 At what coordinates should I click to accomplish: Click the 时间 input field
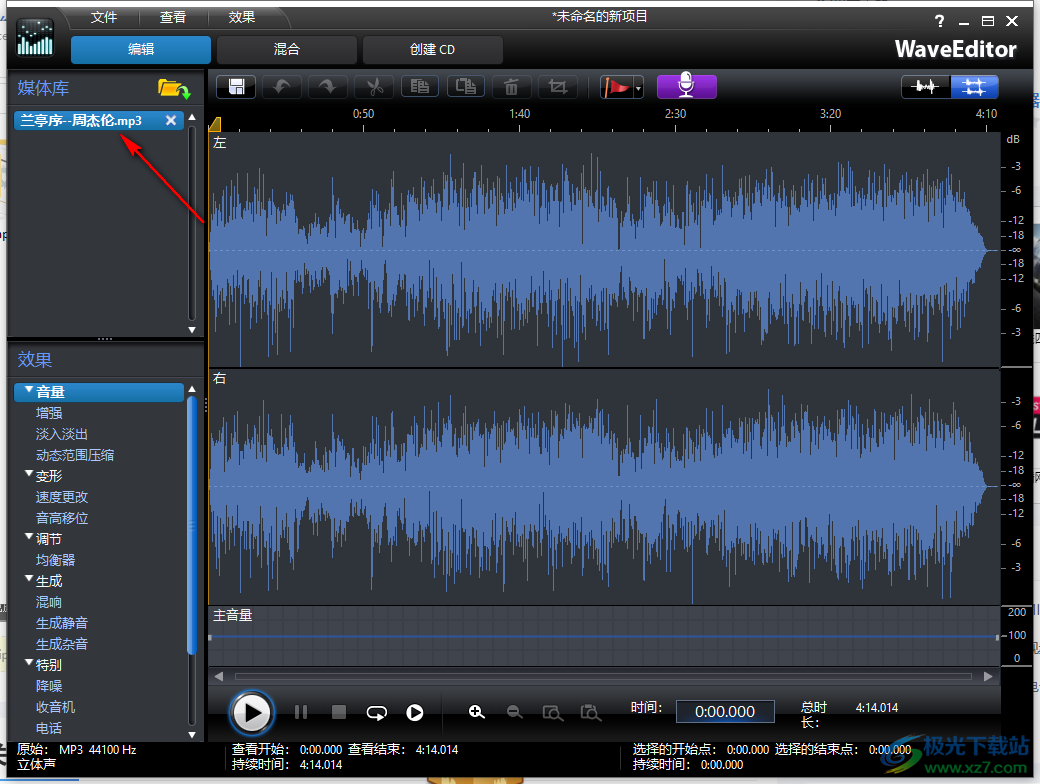click(725, 711)
